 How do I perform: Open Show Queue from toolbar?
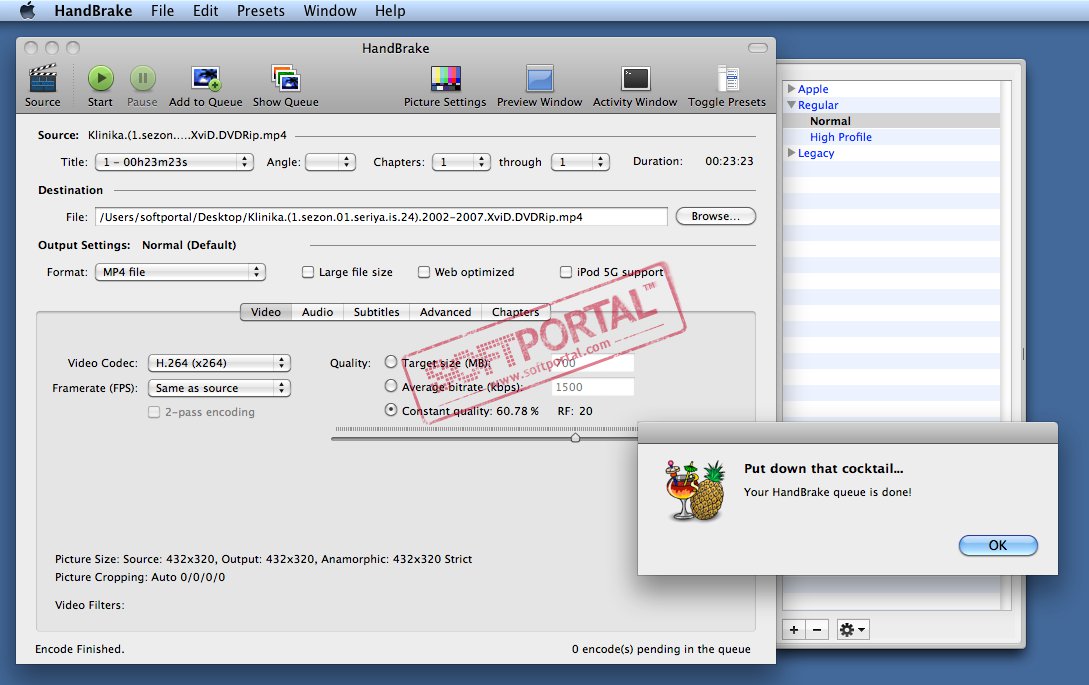[x=285, y=79]
